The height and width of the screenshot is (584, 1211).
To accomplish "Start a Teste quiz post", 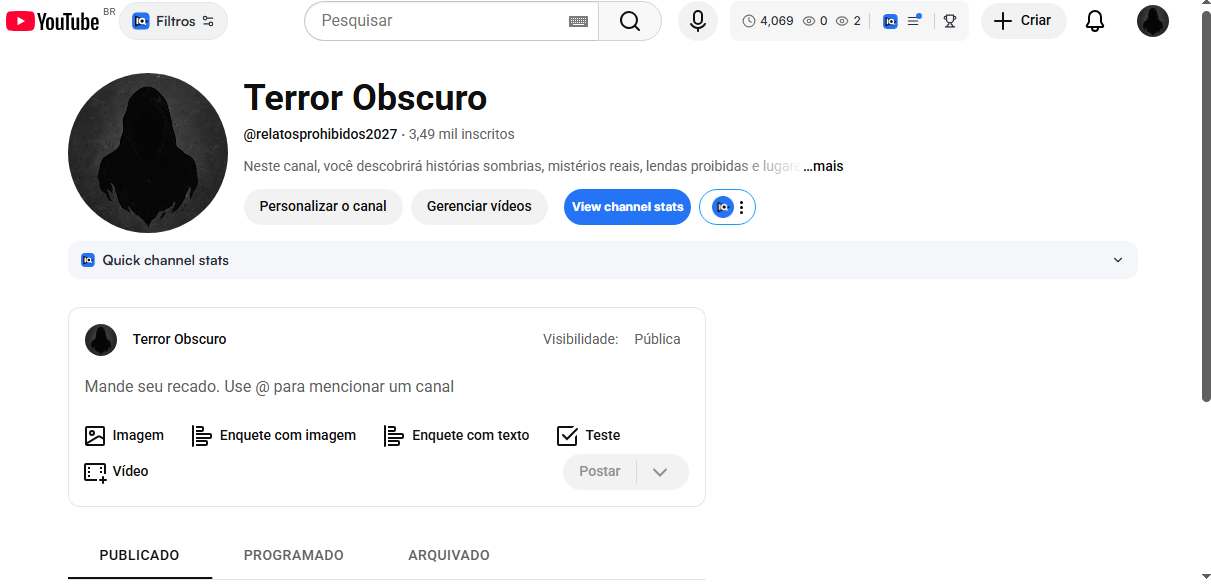I will [588, 435].
